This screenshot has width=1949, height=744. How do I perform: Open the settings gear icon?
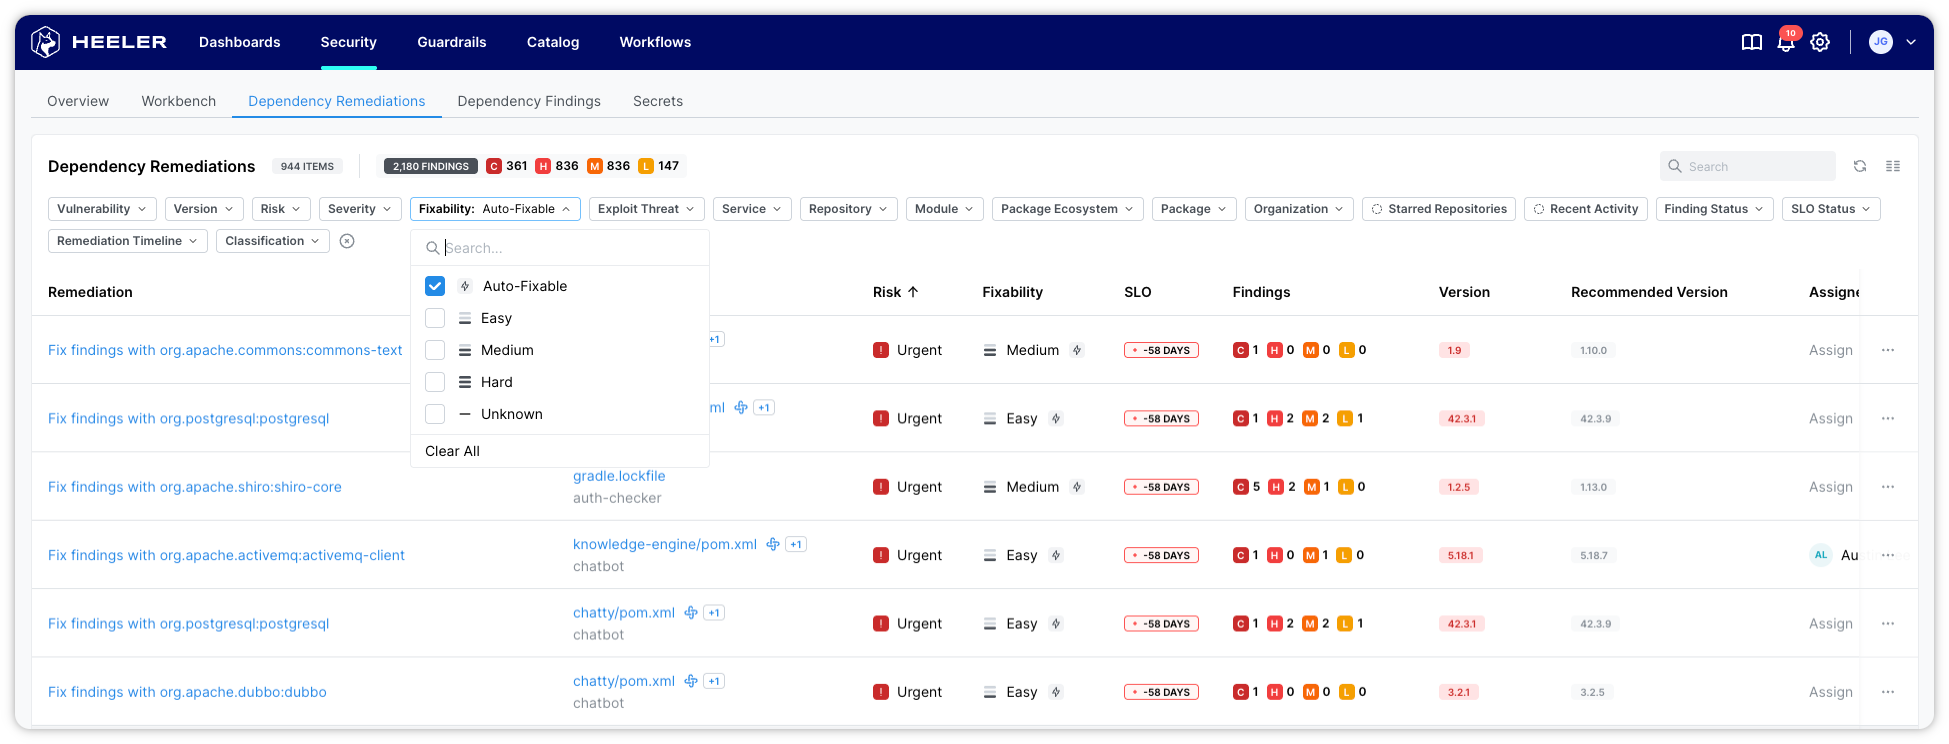pyautogui.click(x=1820, y=42)
